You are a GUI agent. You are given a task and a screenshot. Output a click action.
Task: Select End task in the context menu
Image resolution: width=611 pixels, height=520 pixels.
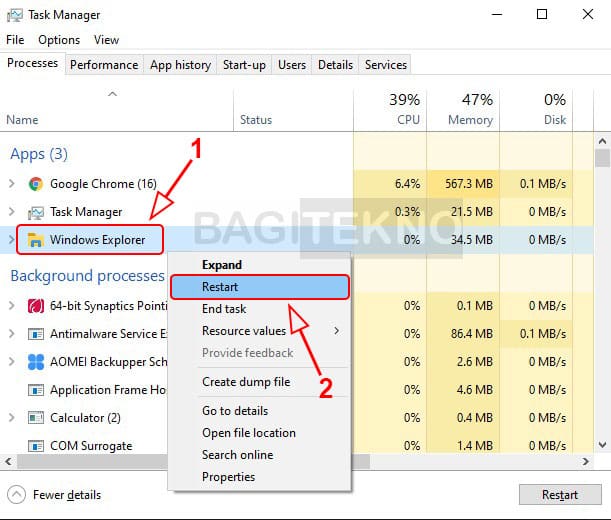click(224, 309)
